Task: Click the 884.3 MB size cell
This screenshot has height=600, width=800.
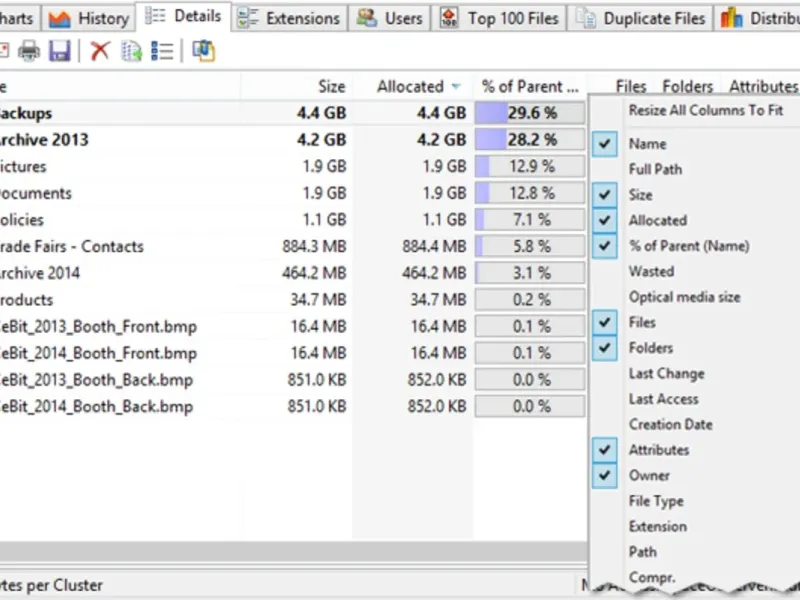Action: (314, 246)
